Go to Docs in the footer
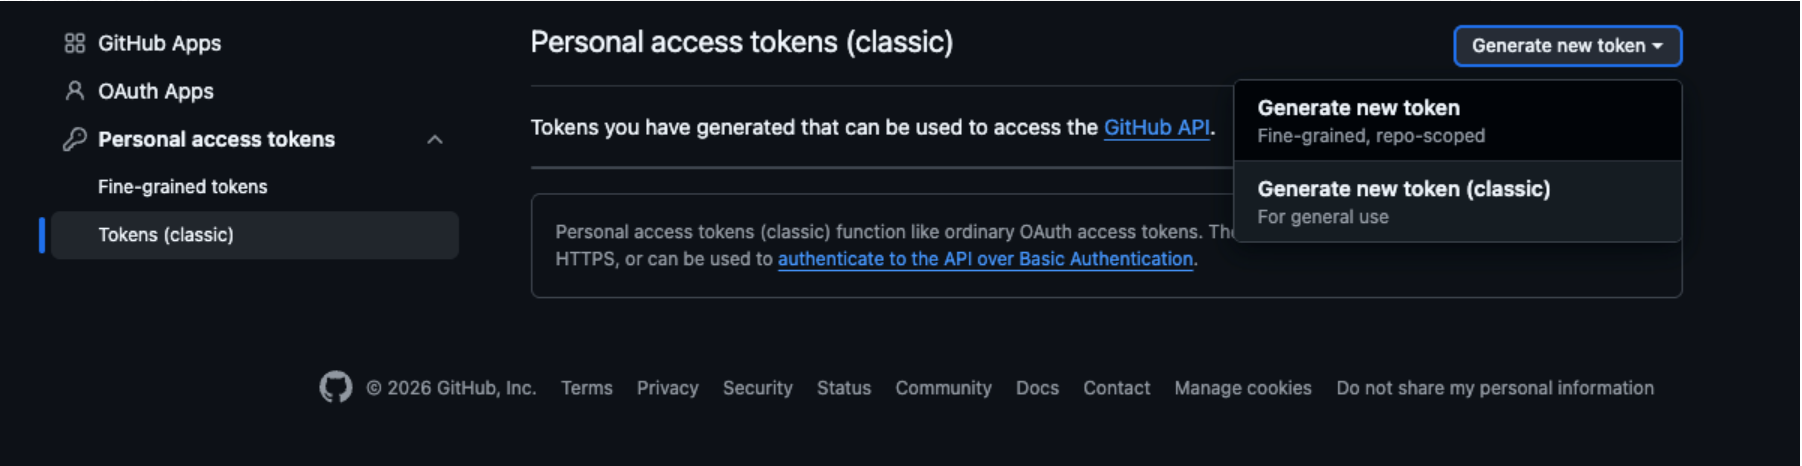This screenshot has height=466, width=1802. click(x=1037, y=388)
